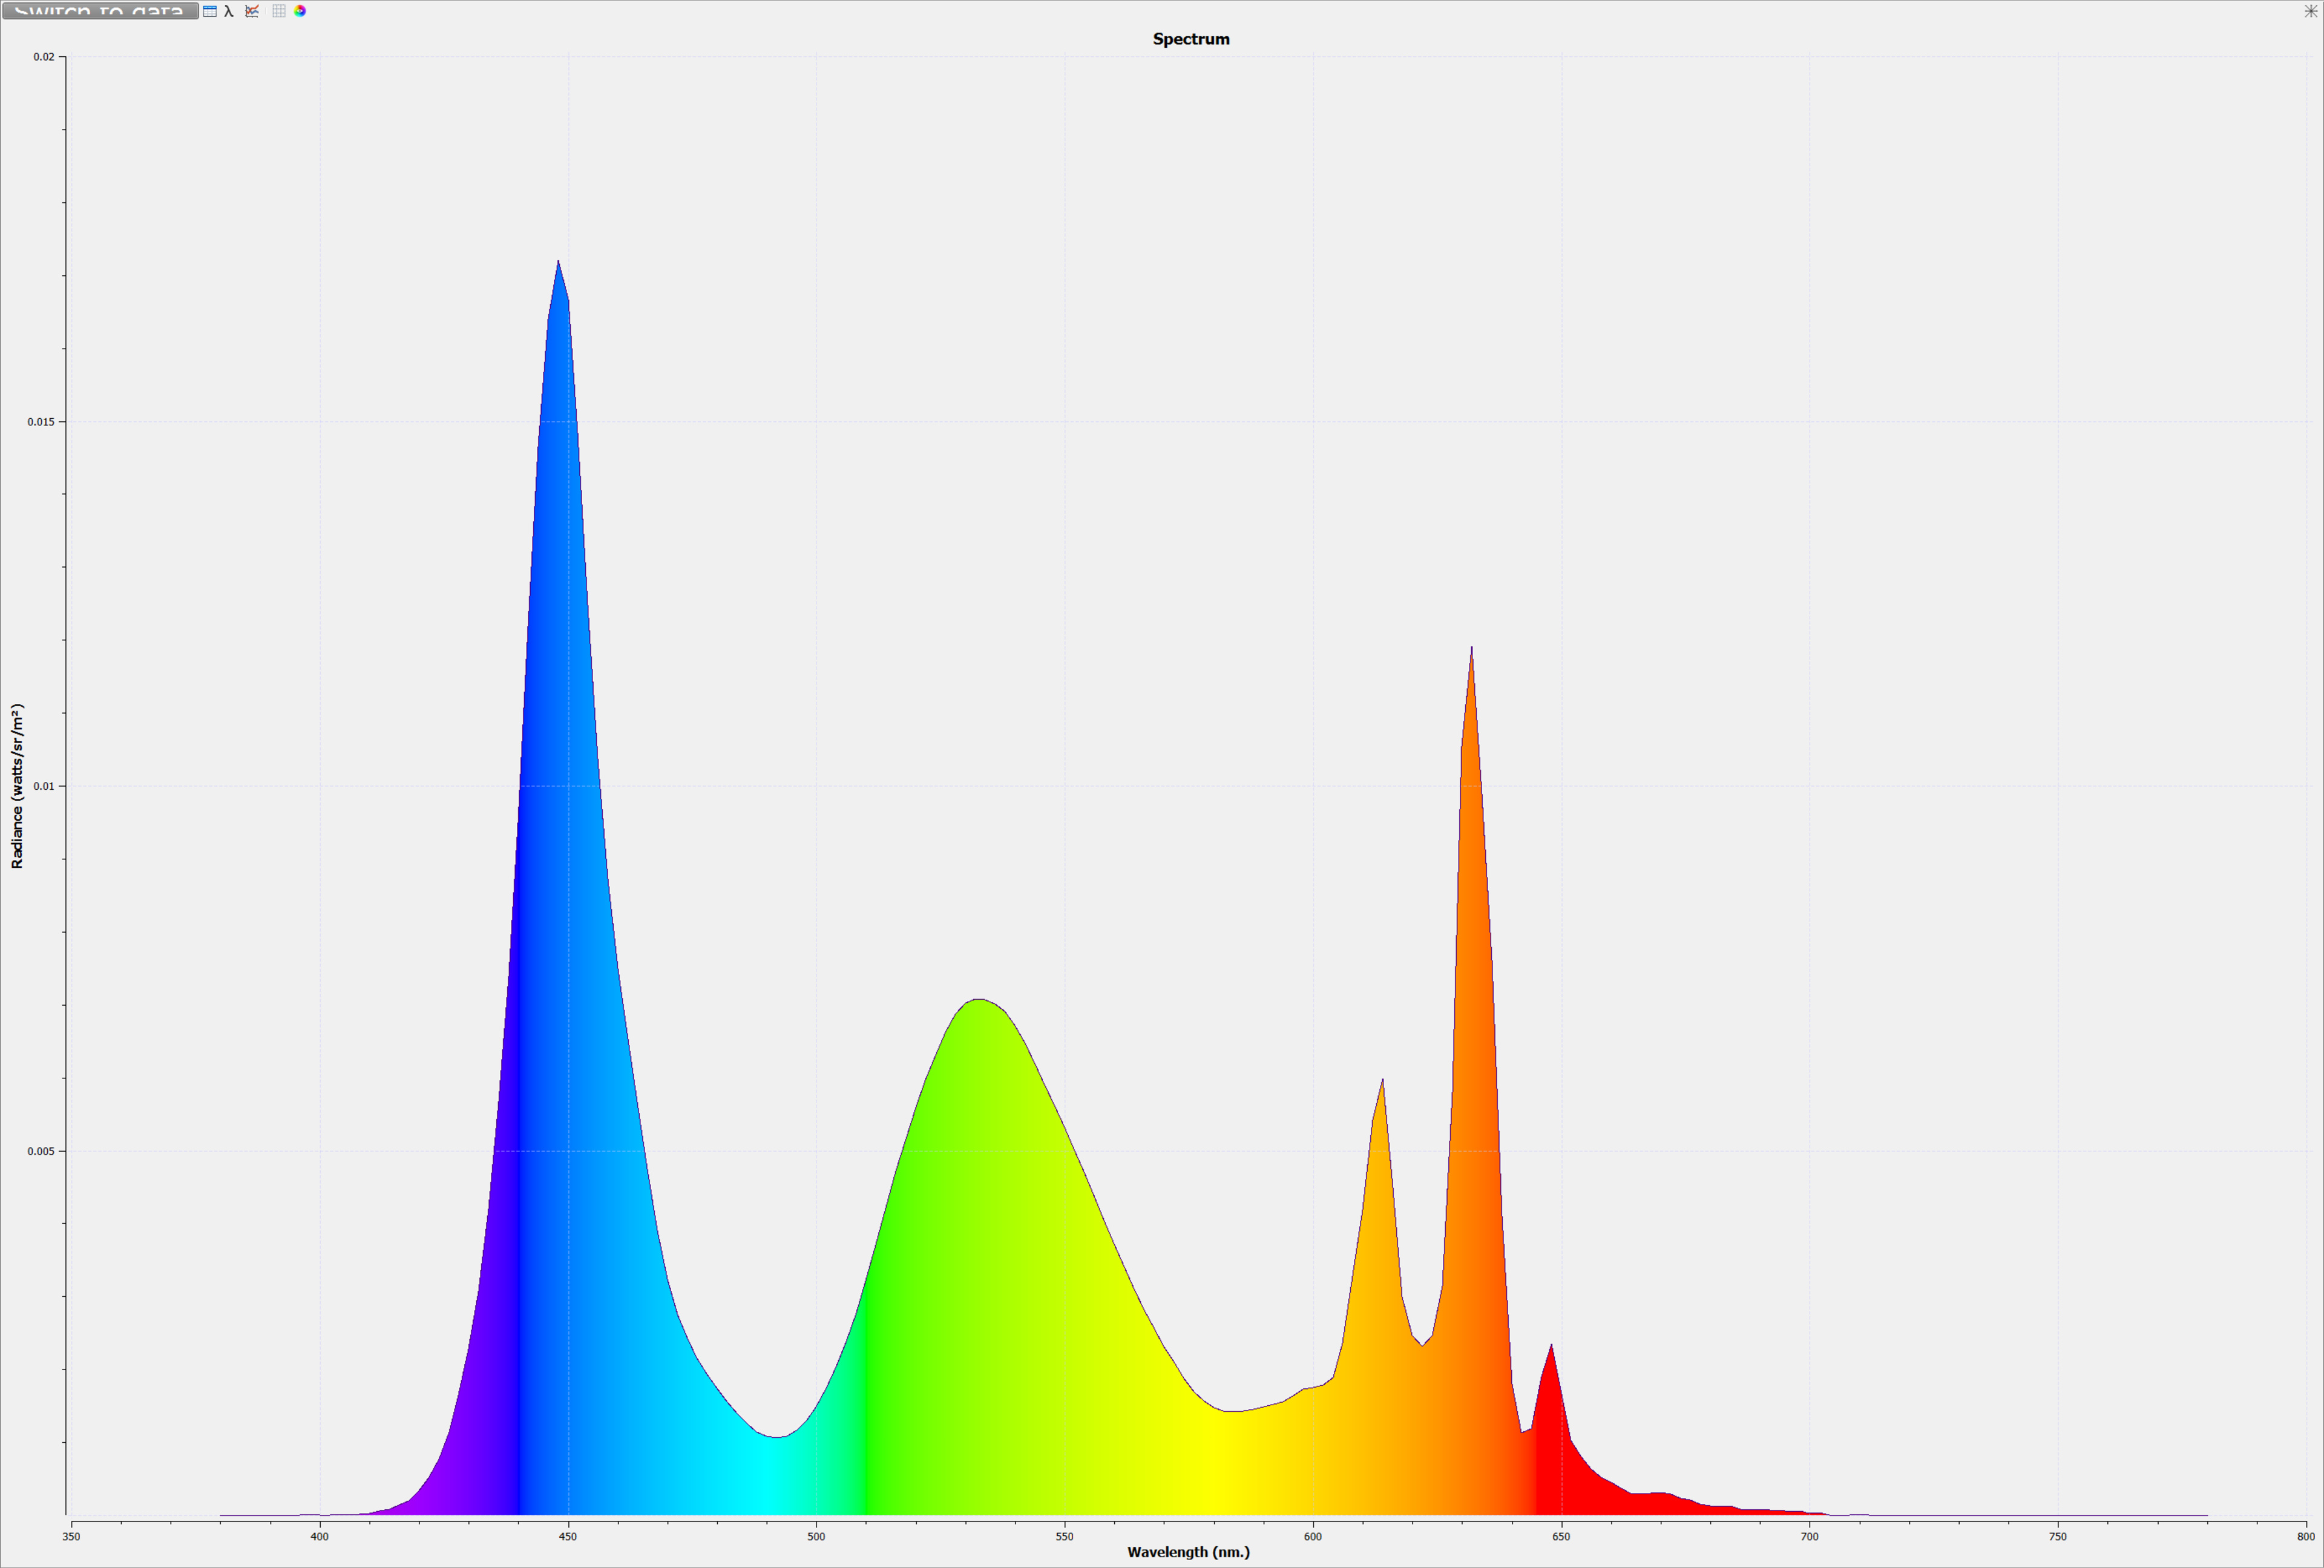Click the Radiance (watts/sr/m²) axis label
Viewport: 2324px width, 1568px height.
click(17, 785)
